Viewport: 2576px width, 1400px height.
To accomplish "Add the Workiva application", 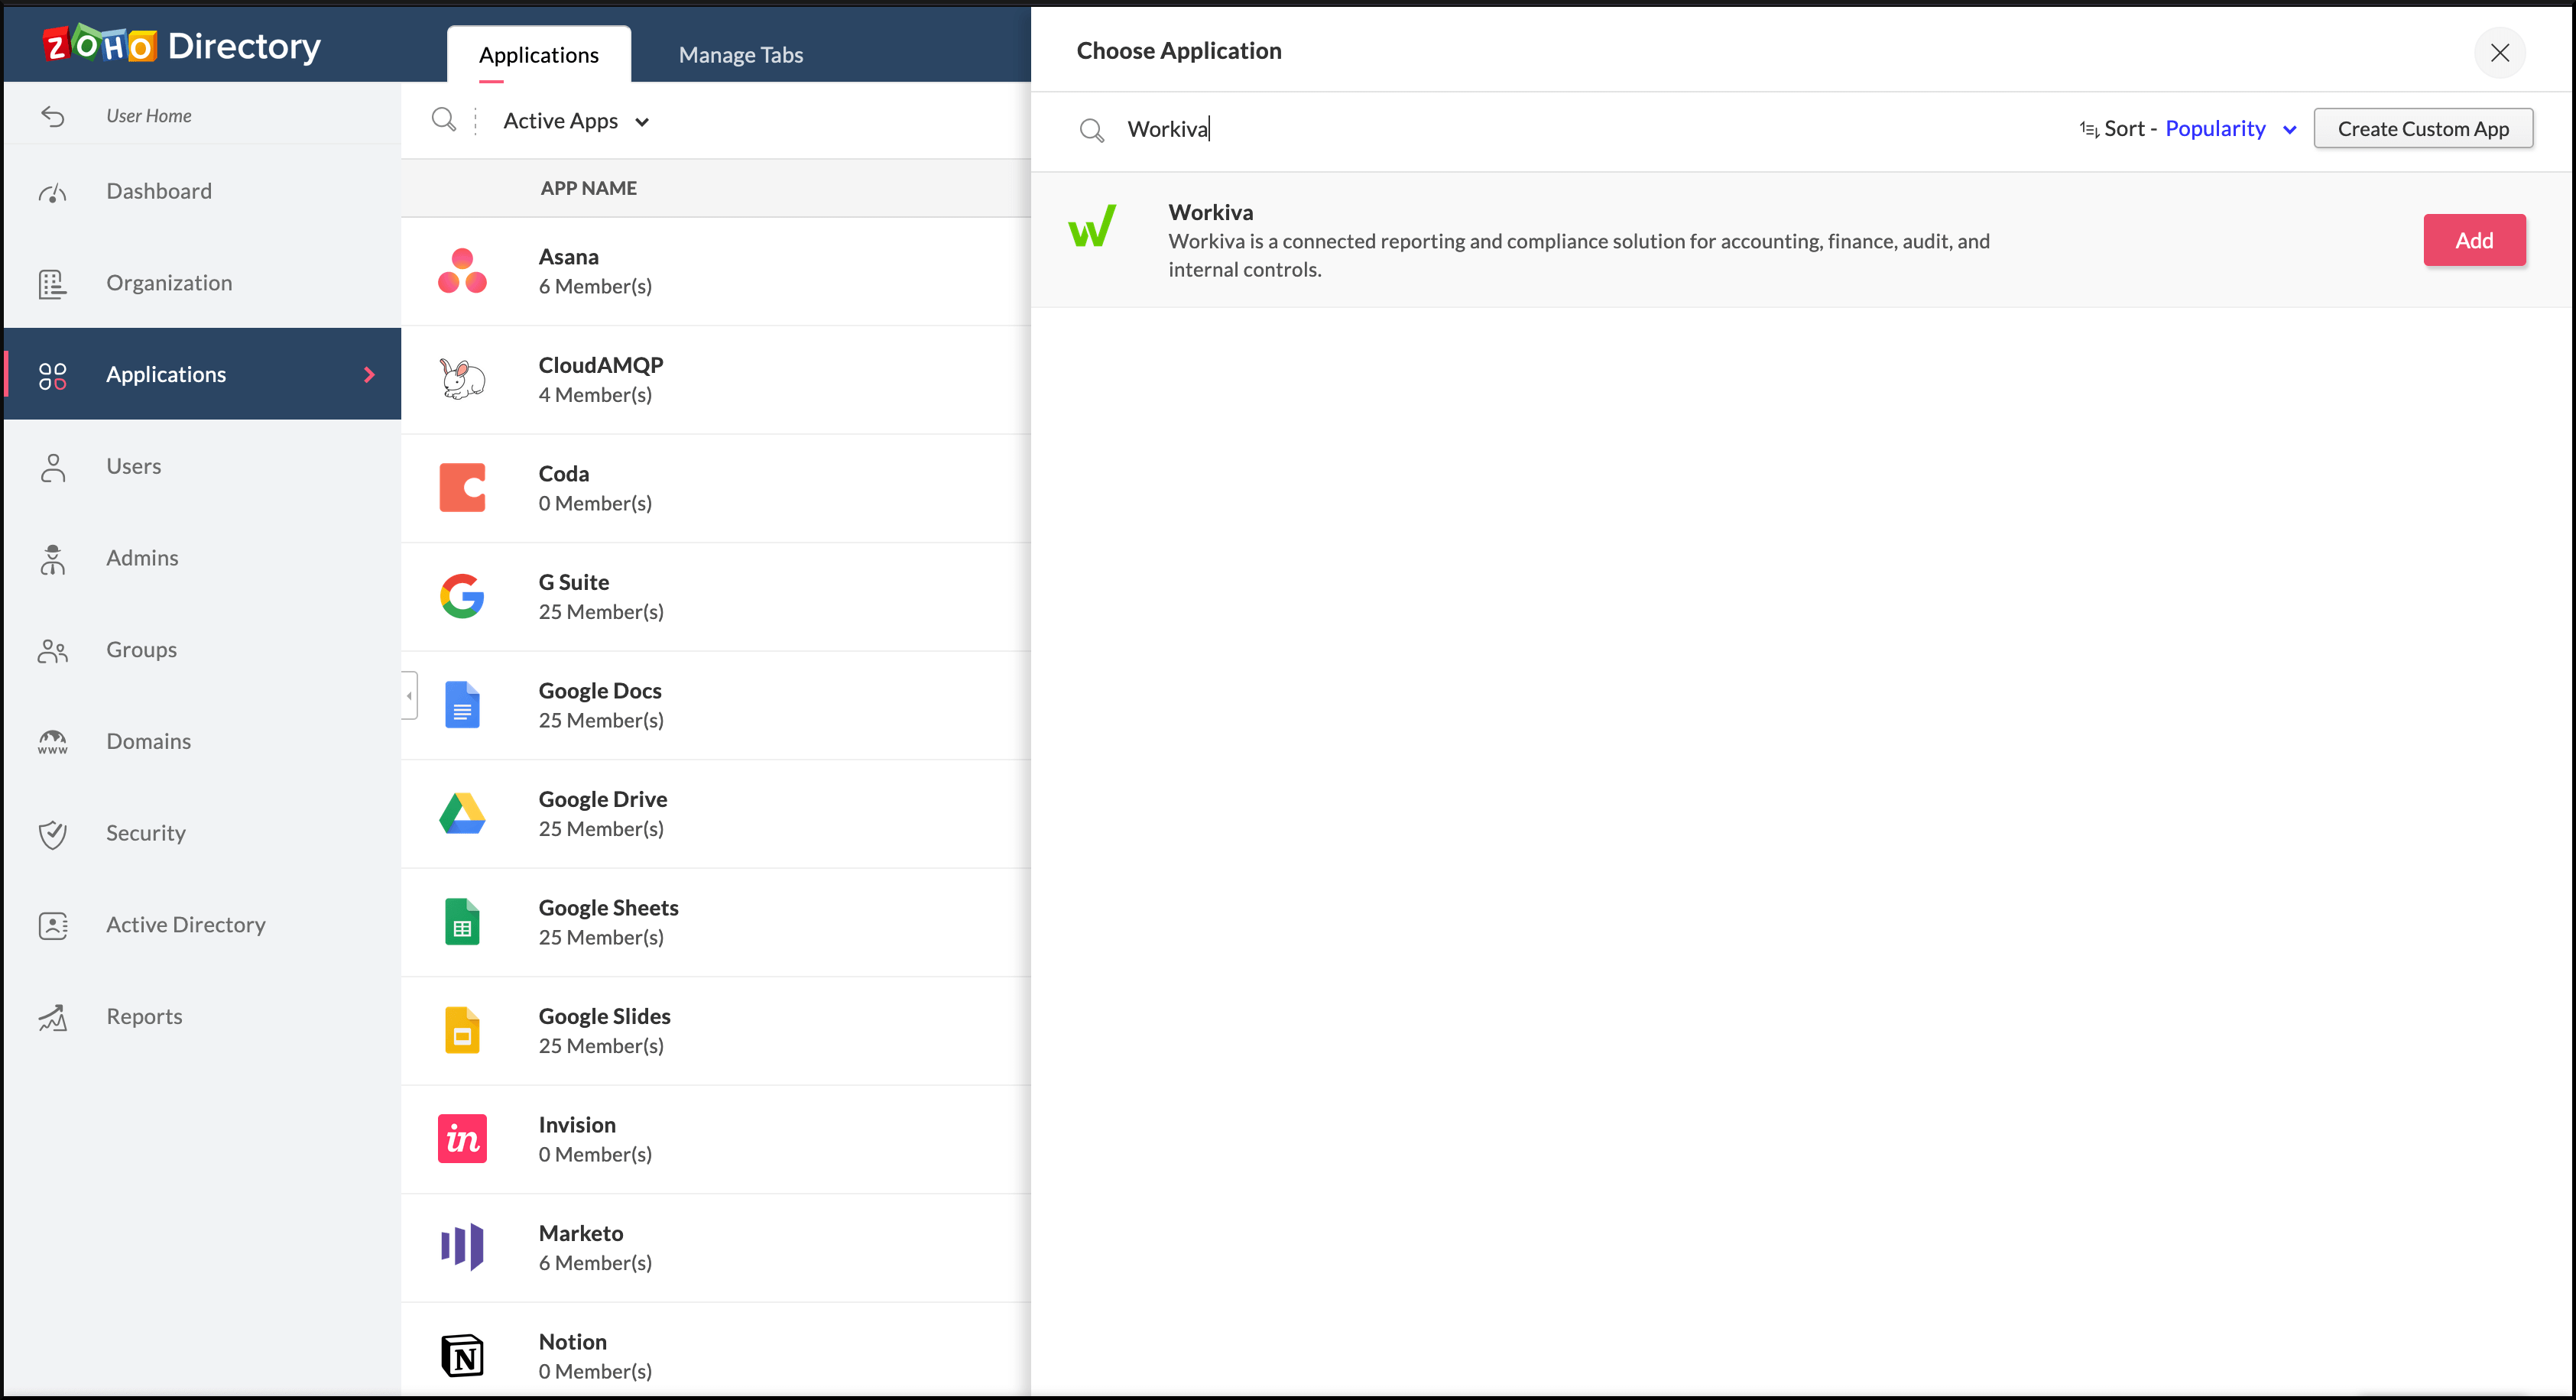I will click(x=2474, y=240).
